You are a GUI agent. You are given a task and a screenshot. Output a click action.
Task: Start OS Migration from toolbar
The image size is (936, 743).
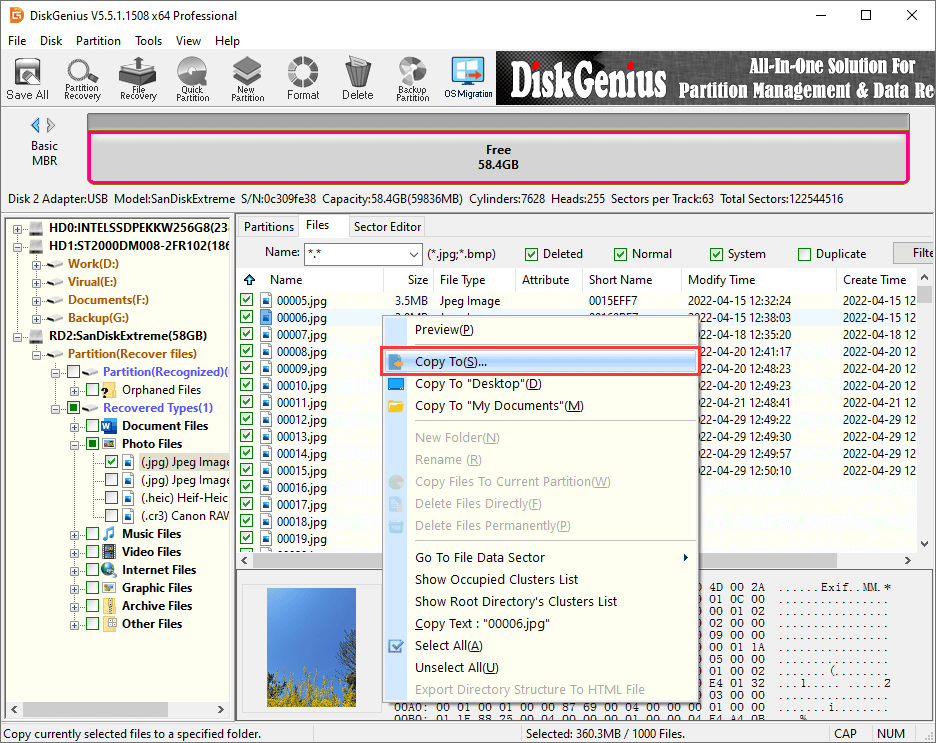pyautogui.click(x=468, y=78)
